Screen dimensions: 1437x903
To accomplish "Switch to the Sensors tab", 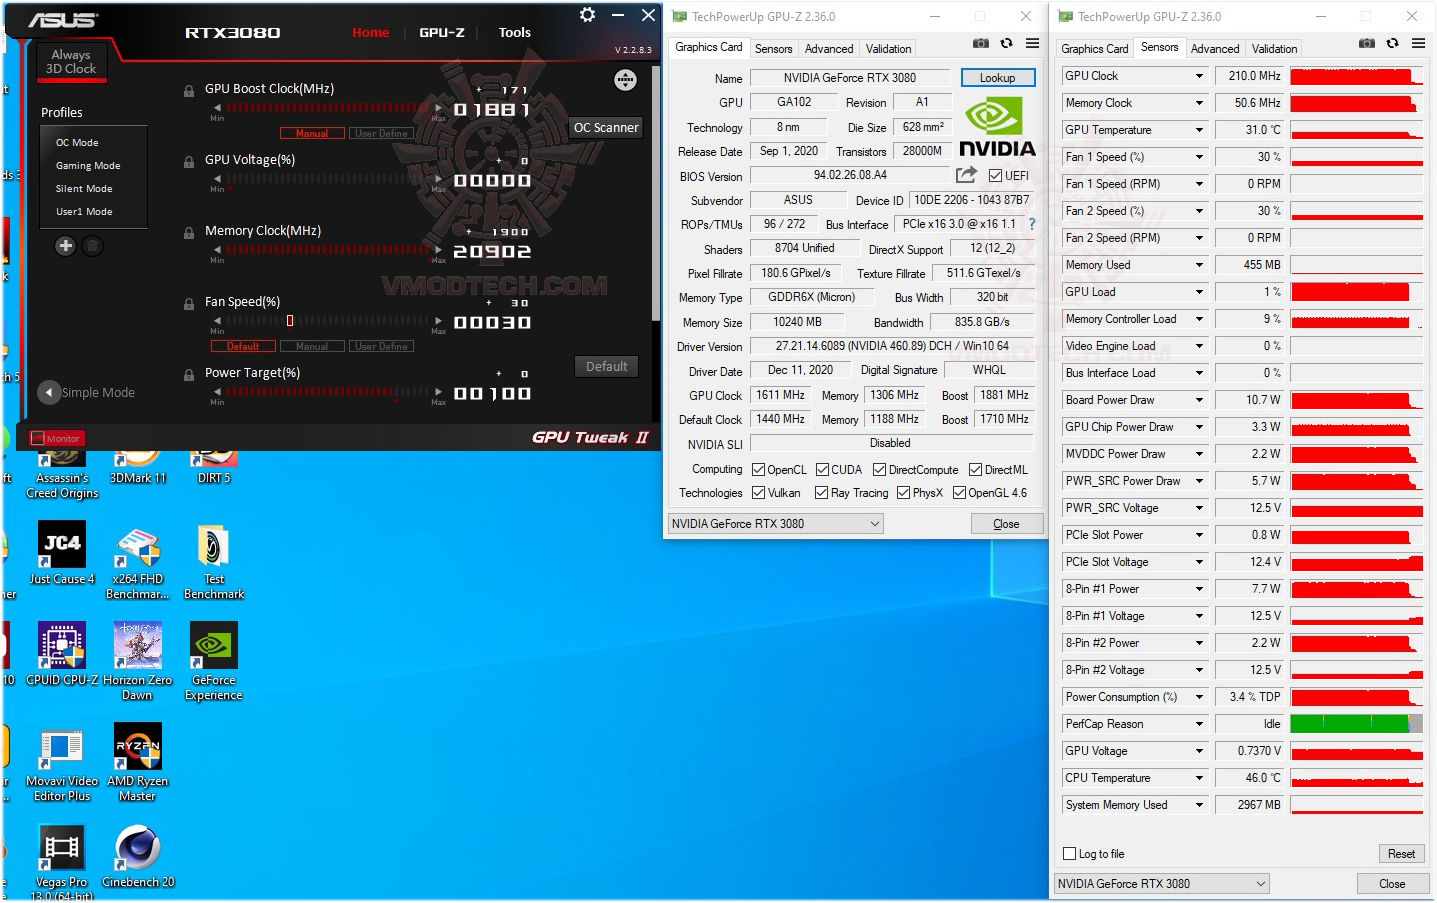I will tap(774, 48).
